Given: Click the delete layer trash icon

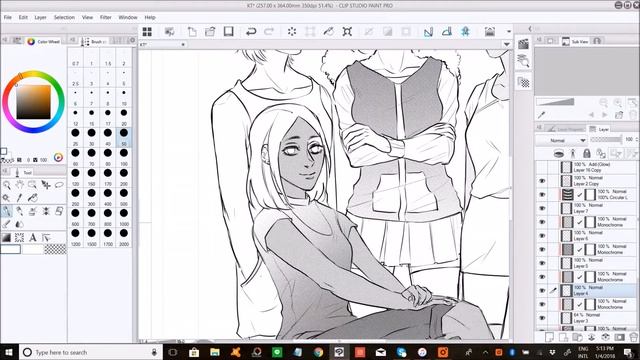Looking at the screenshot, I should (633, 337).
